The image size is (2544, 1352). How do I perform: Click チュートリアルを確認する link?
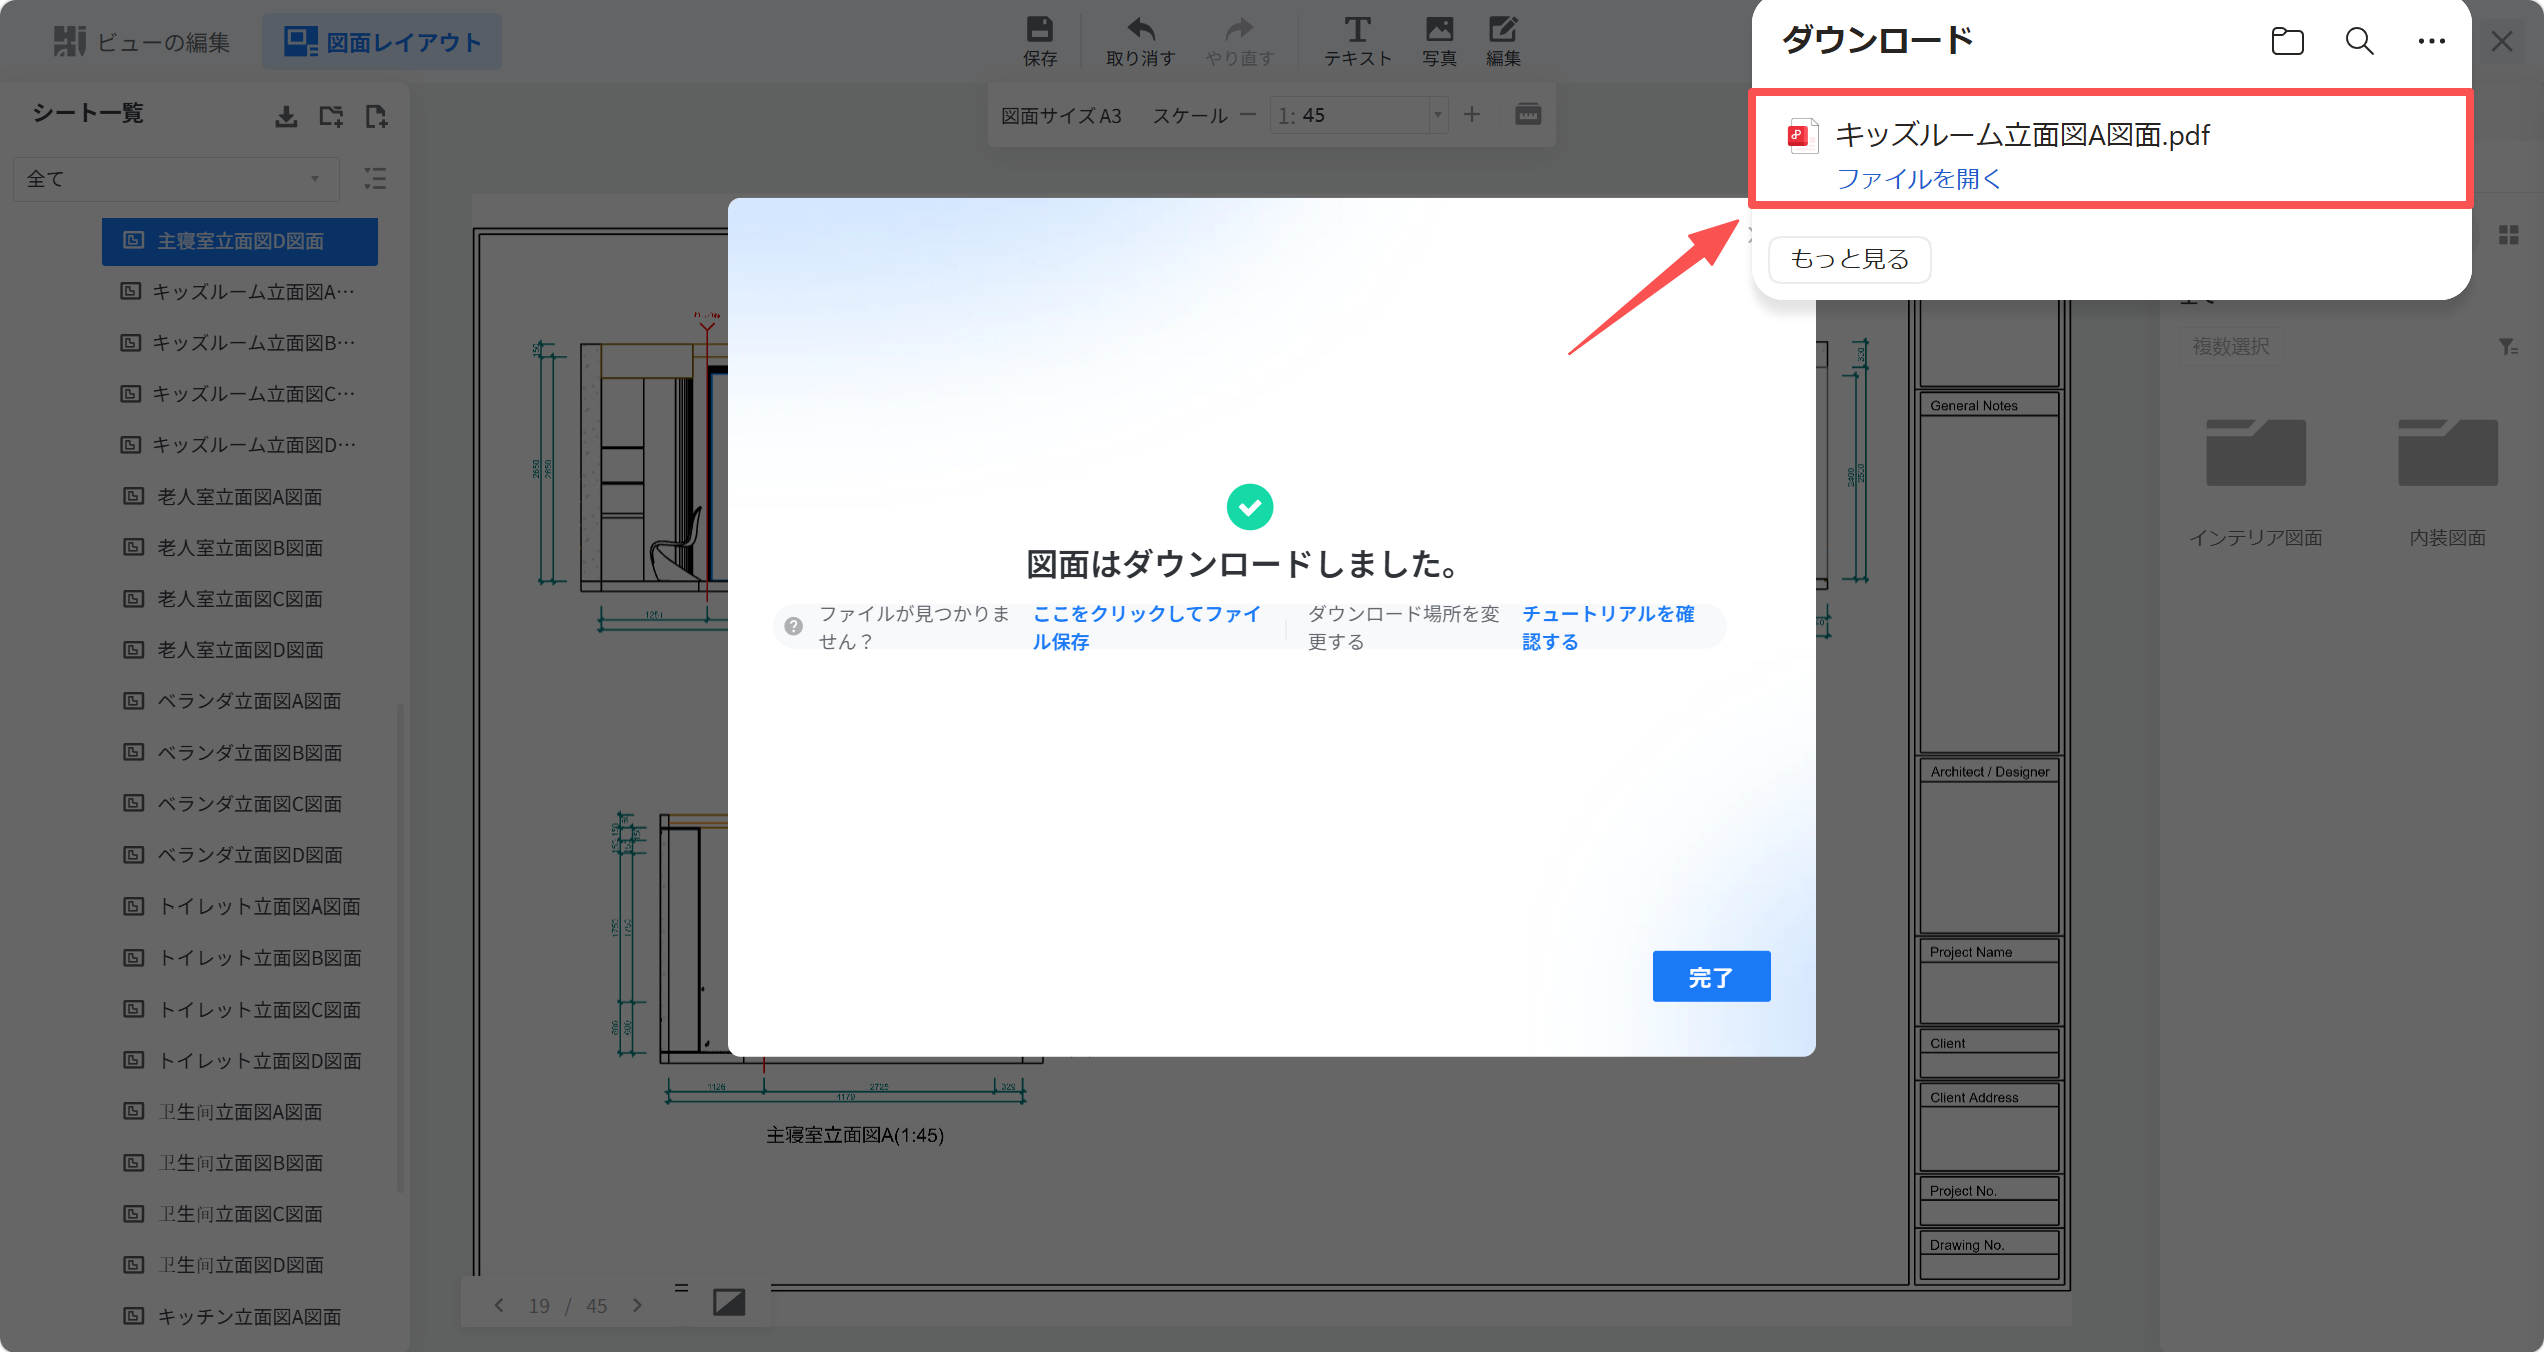coord(1609,627)
